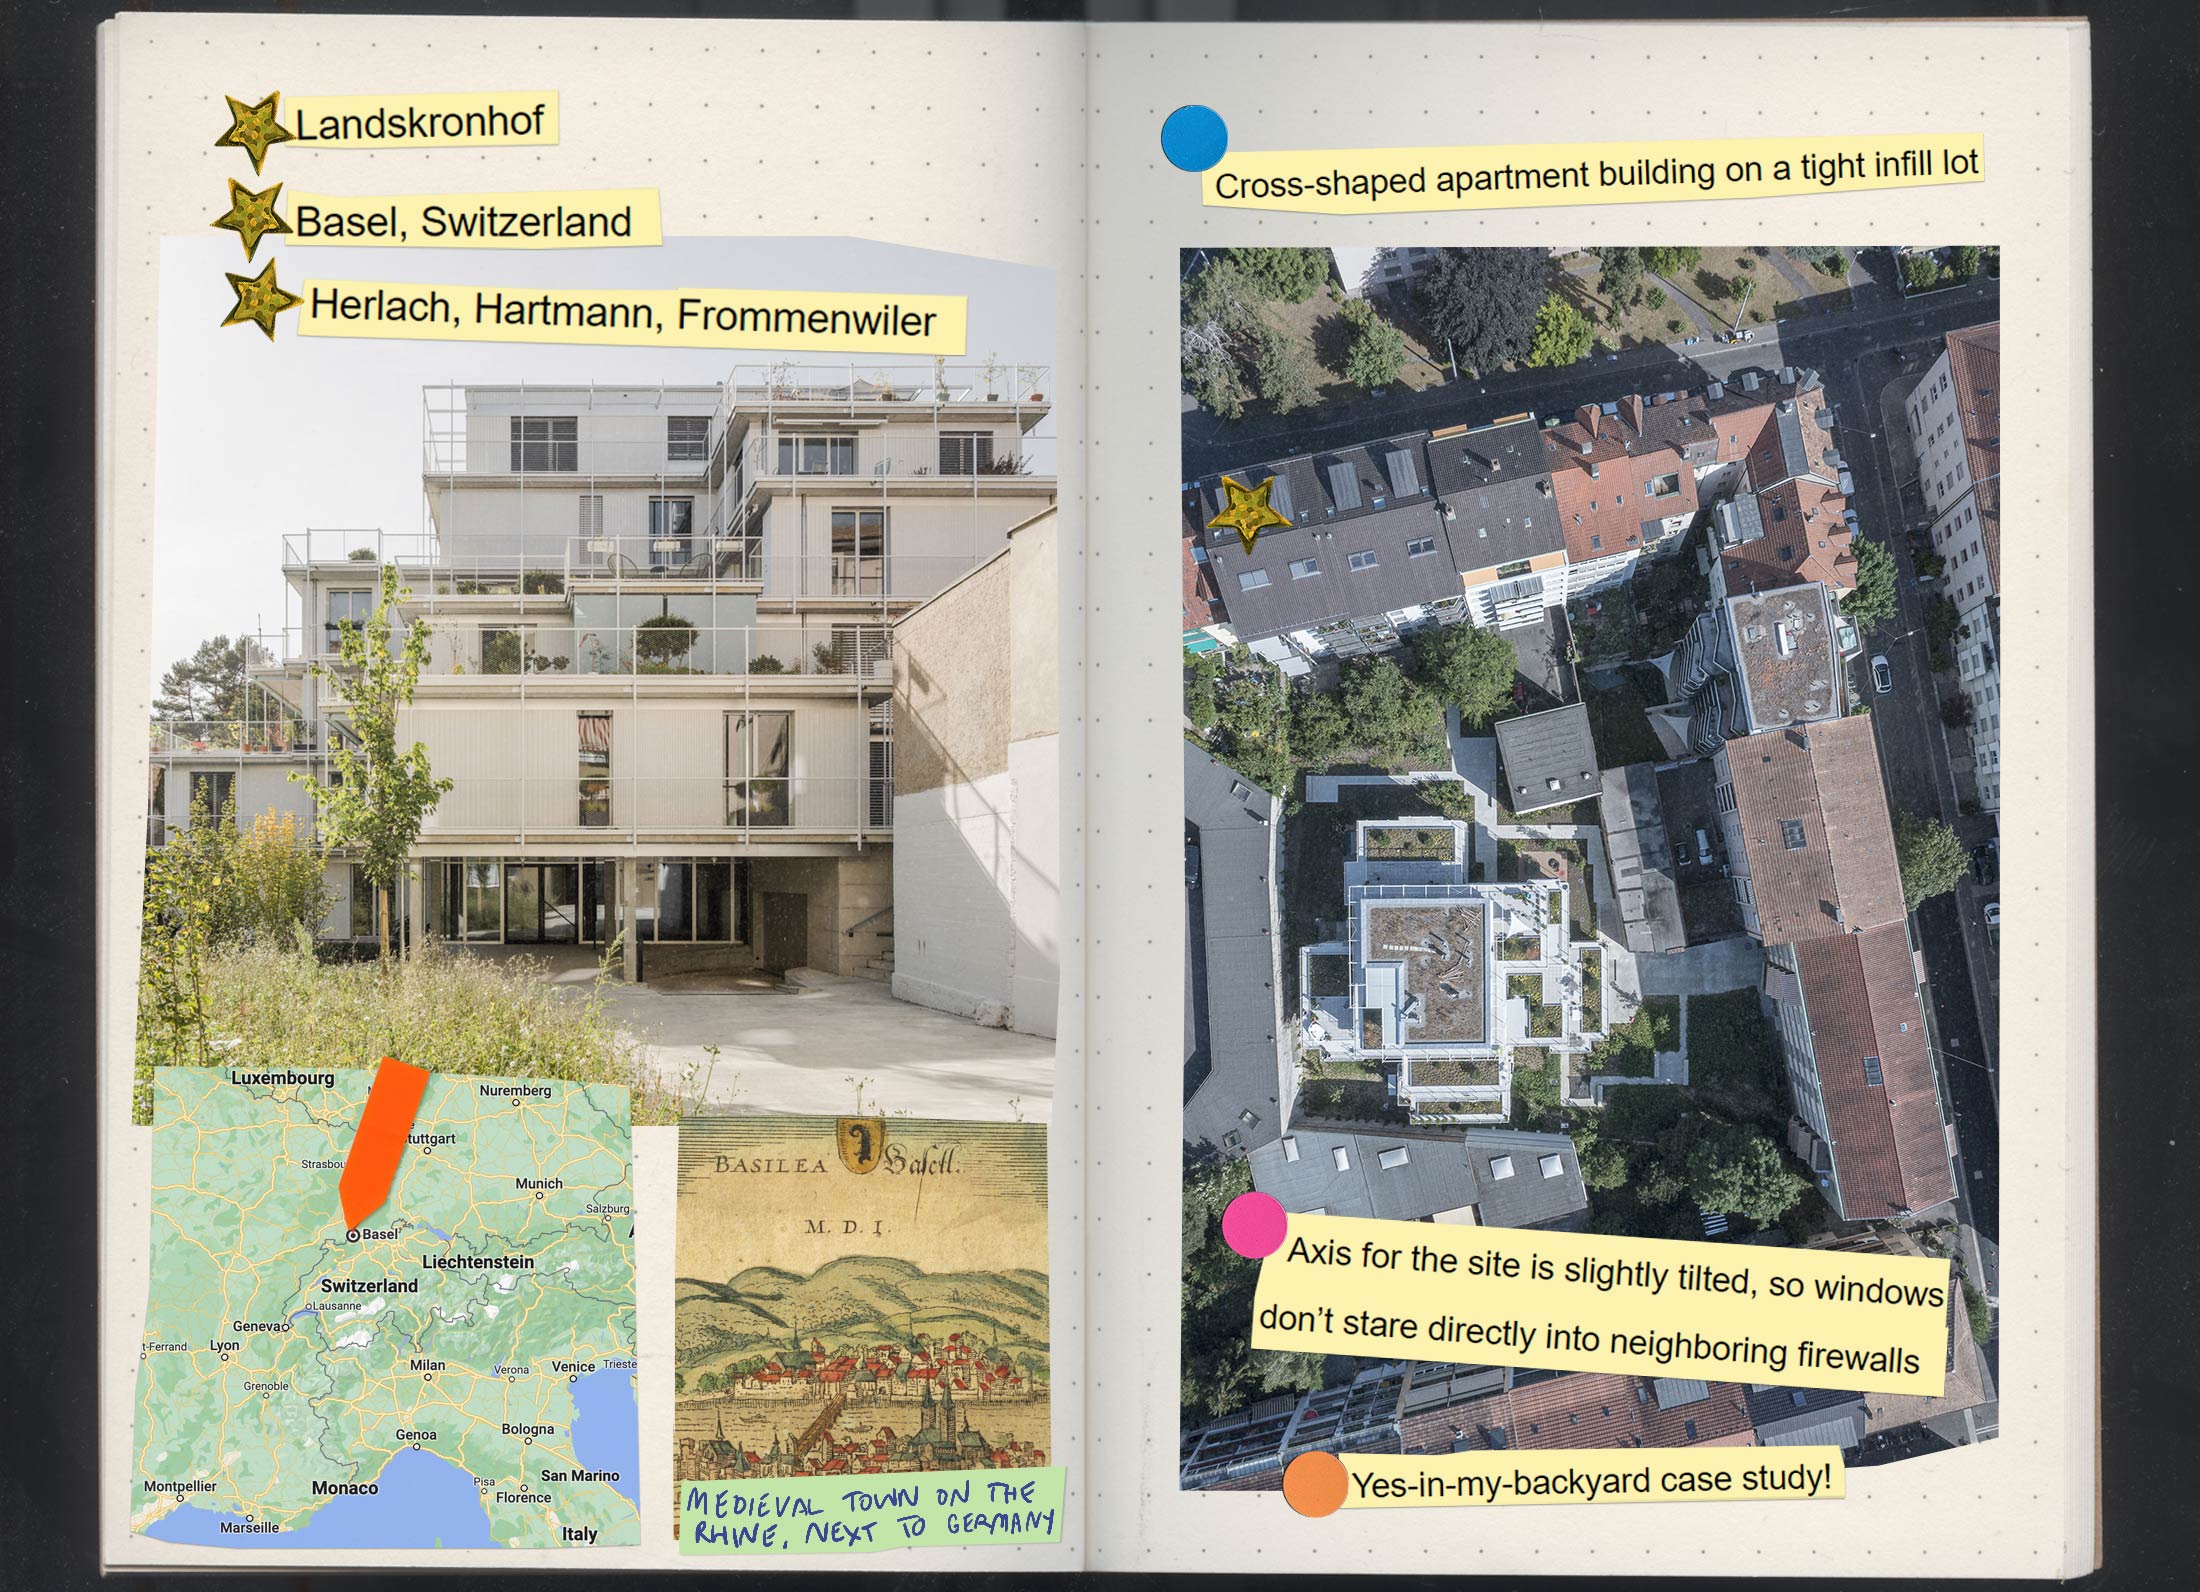Click the orange dot sticker

[x=1316, y=1484]
